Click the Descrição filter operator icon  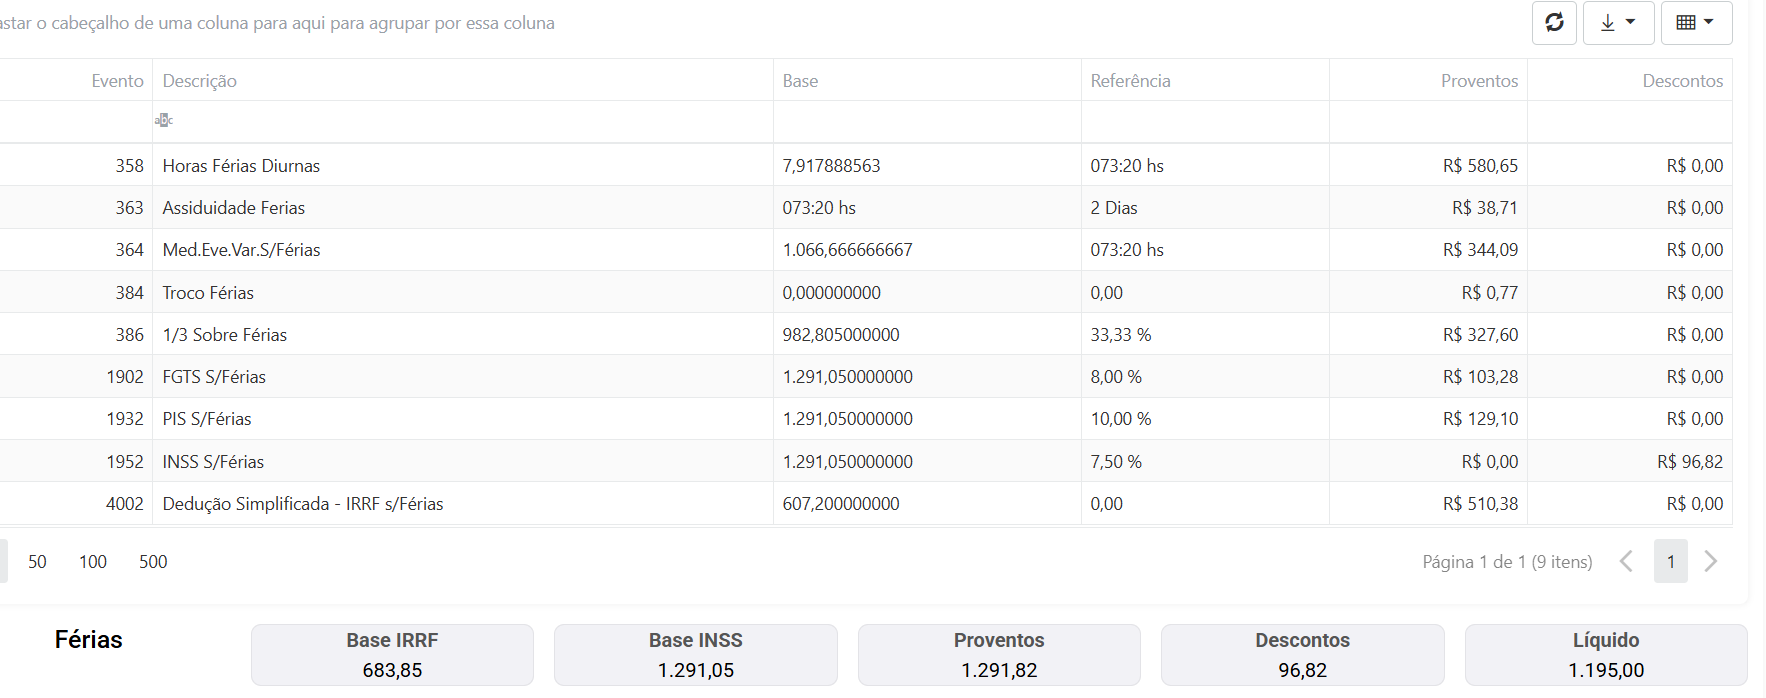coord(164,121)
